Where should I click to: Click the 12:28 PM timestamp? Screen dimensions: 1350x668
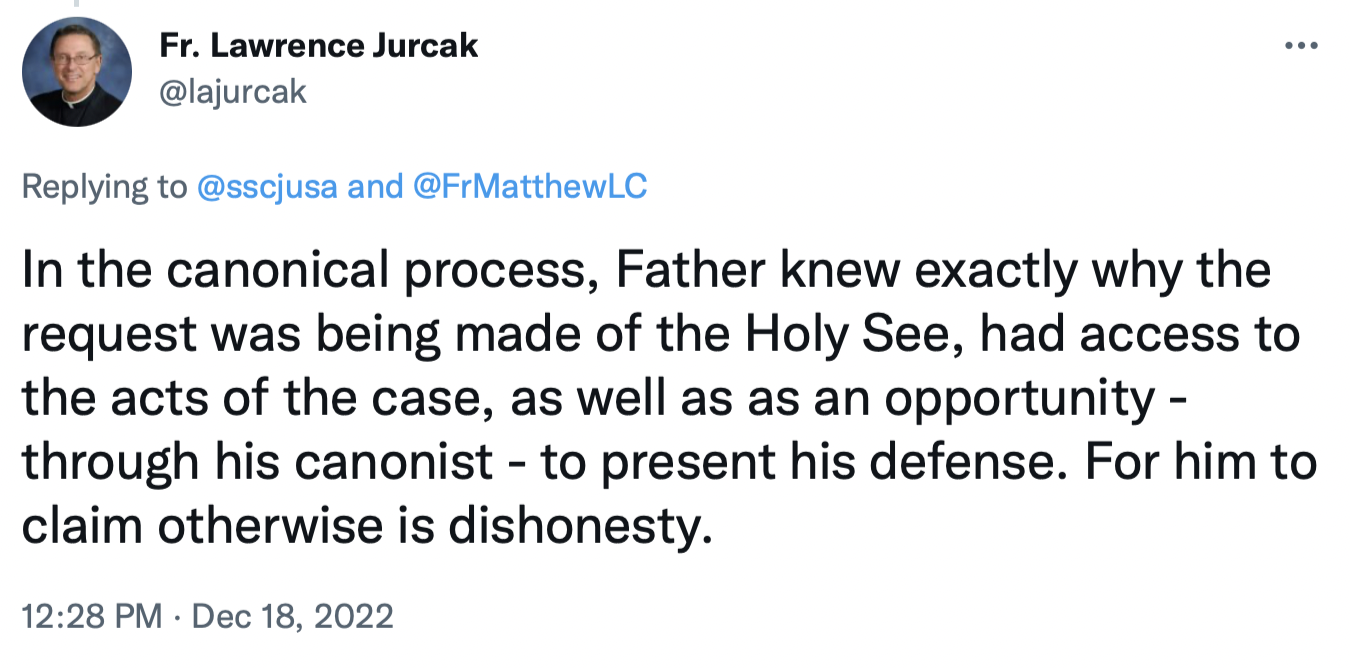91,615
